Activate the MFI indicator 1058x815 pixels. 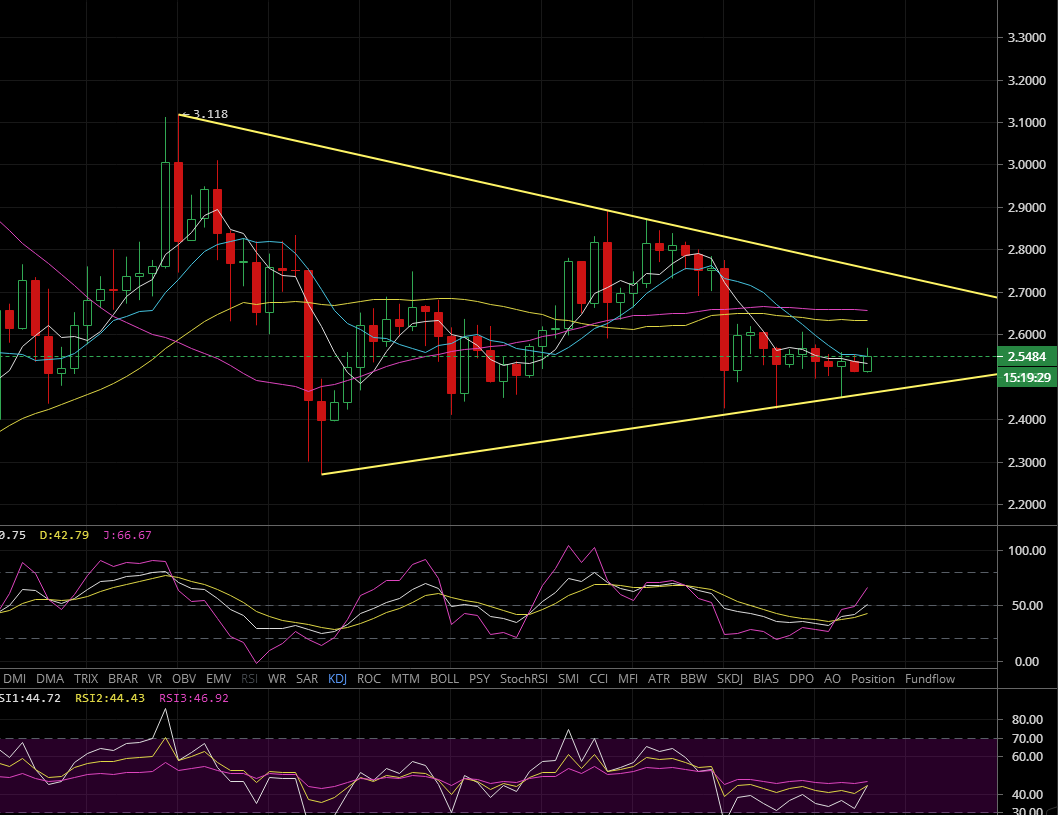[x=627, y=678]
